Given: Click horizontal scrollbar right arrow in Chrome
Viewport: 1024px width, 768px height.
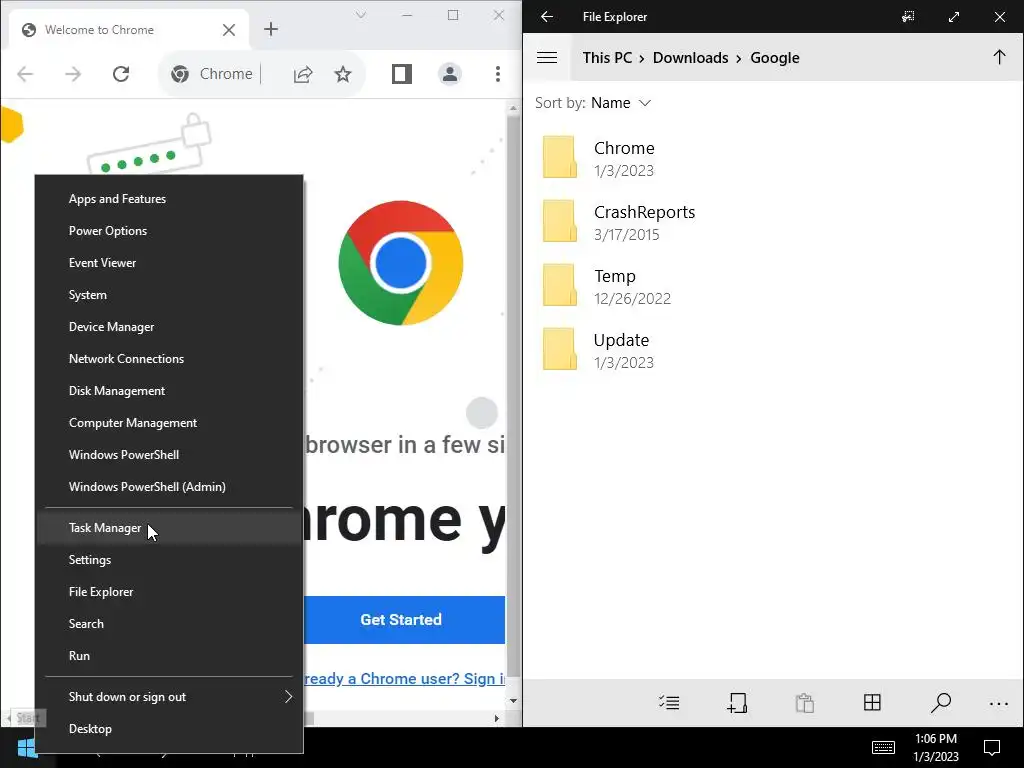Looking at the screenshot, I should [496, 718].
